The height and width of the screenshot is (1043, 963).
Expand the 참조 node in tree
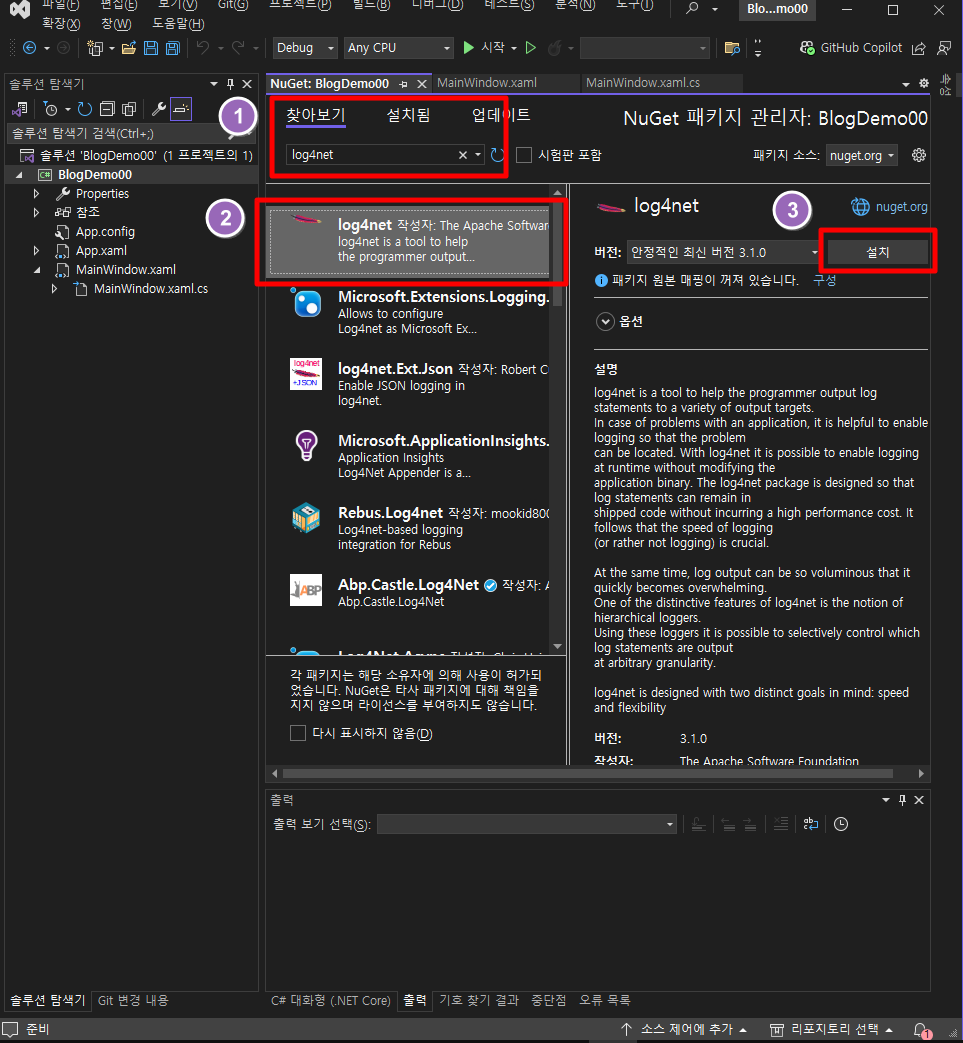click(x=37, y=213)
